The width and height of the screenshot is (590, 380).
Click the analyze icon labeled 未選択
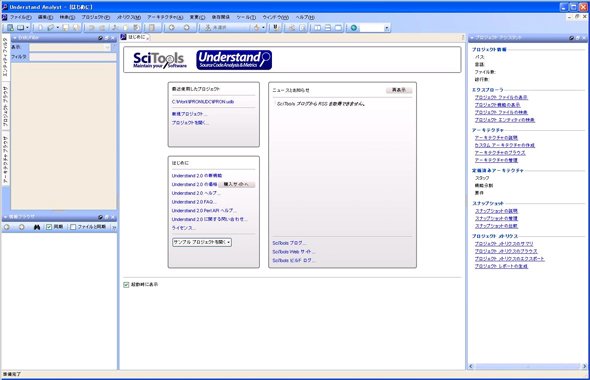[x=216, y=28]
